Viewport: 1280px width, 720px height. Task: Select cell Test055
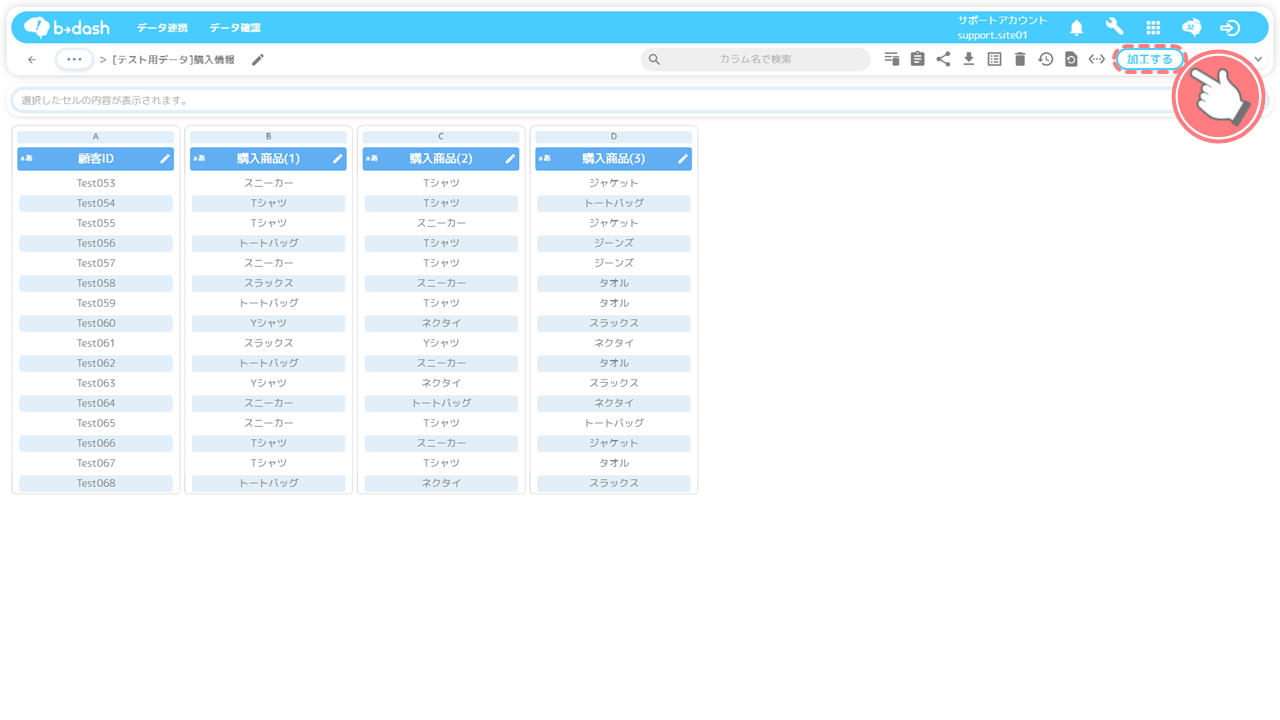click(96, 223)
